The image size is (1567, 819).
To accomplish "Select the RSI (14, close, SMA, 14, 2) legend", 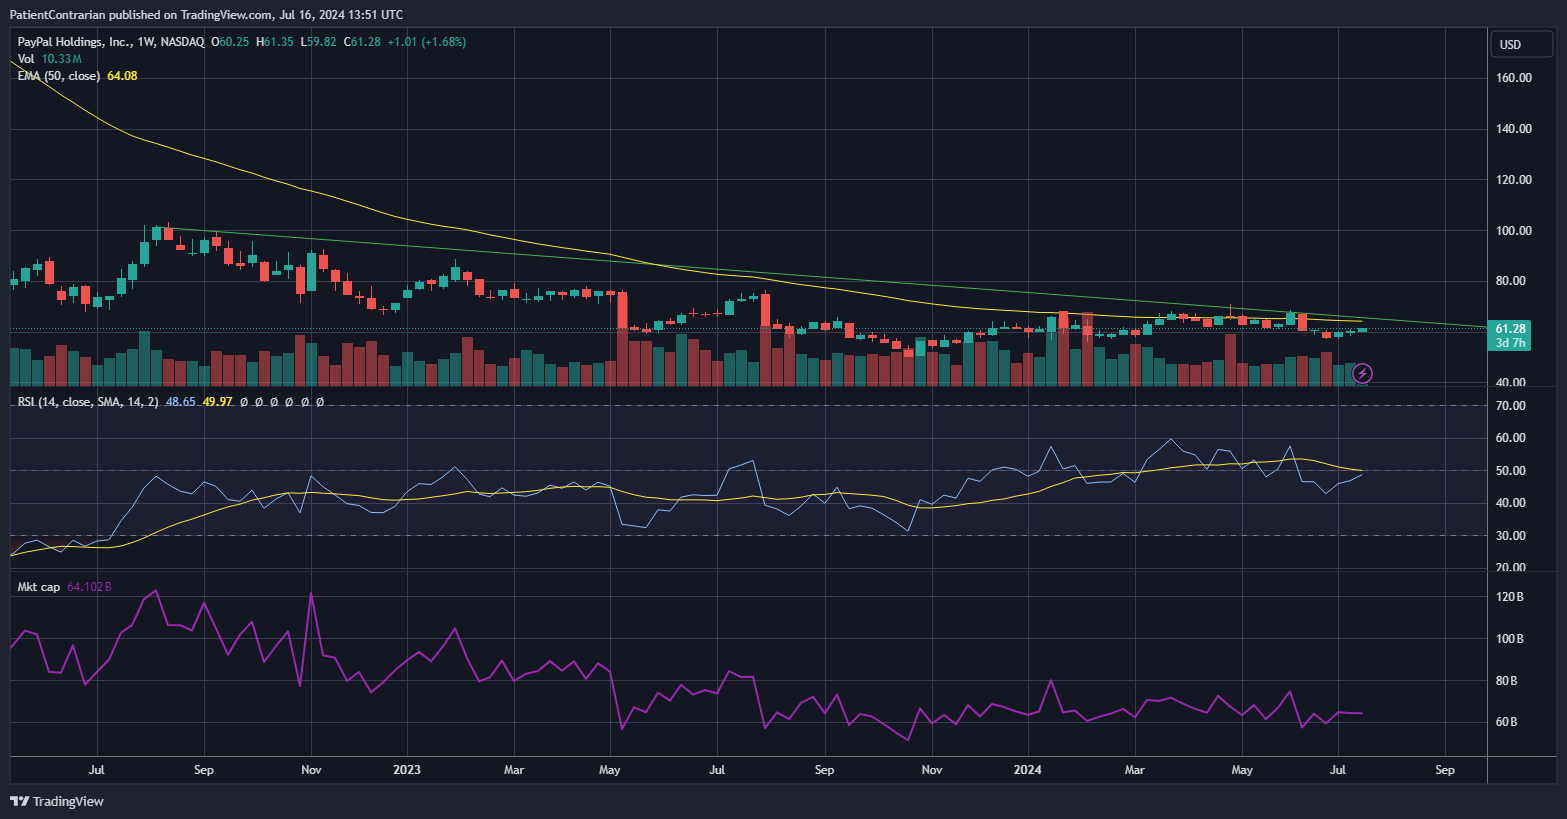I will (88, 402).
